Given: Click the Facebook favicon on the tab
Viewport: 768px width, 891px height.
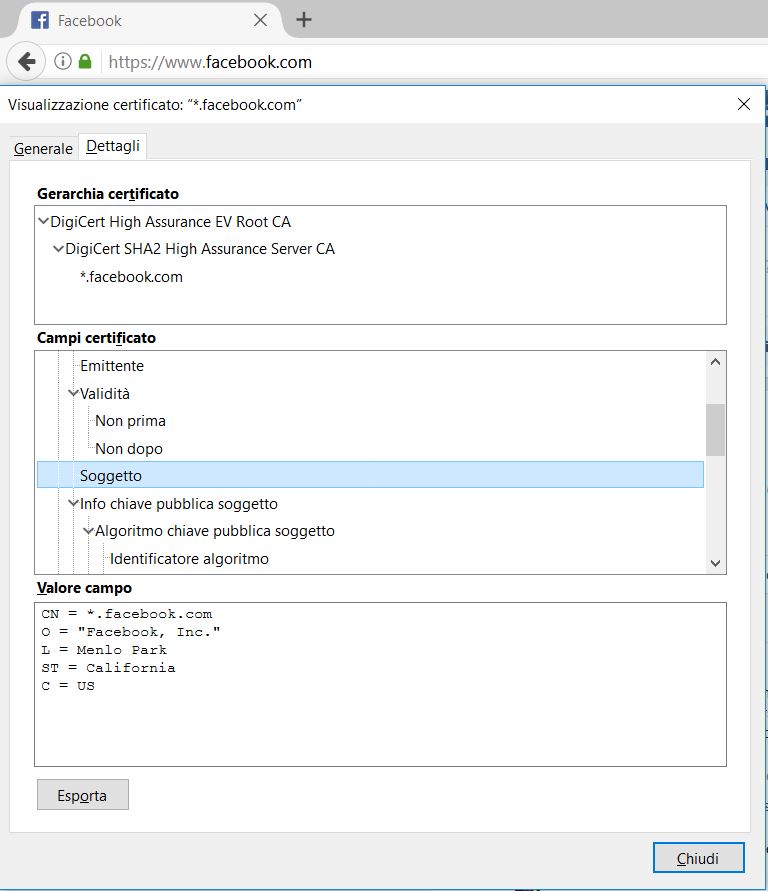Looking at the screenshot, I should tap(40, 20).
